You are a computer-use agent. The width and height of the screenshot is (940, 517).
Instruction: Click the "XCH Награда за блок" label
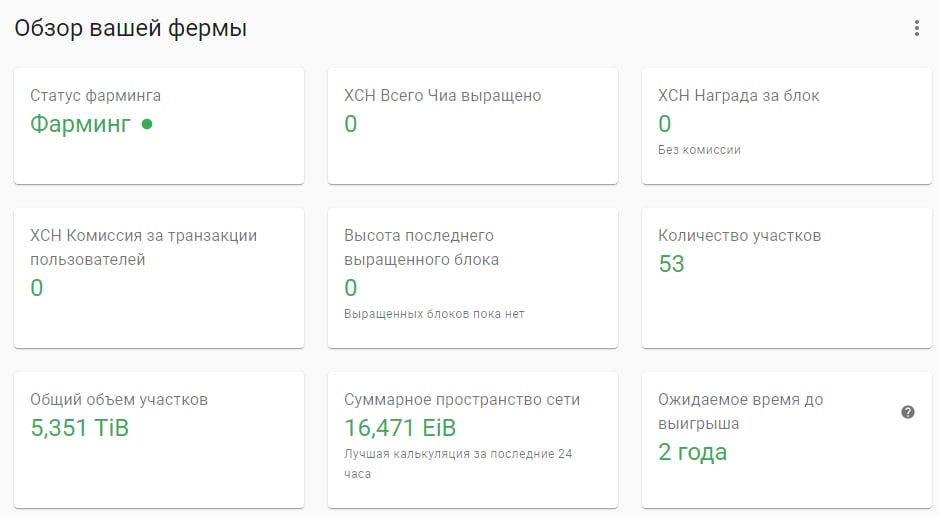[x=739, y=95]
